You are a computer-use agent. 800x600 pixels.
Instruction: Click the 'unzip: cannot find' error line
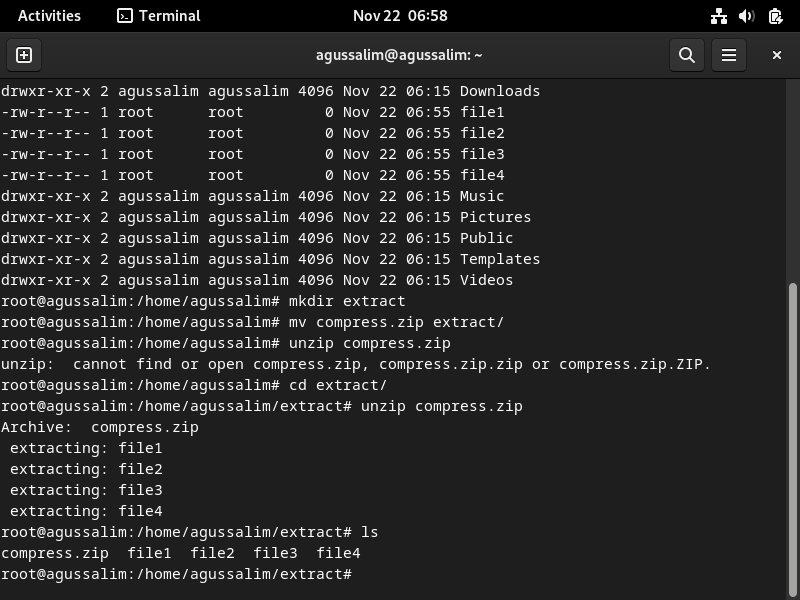click(356, 364)
